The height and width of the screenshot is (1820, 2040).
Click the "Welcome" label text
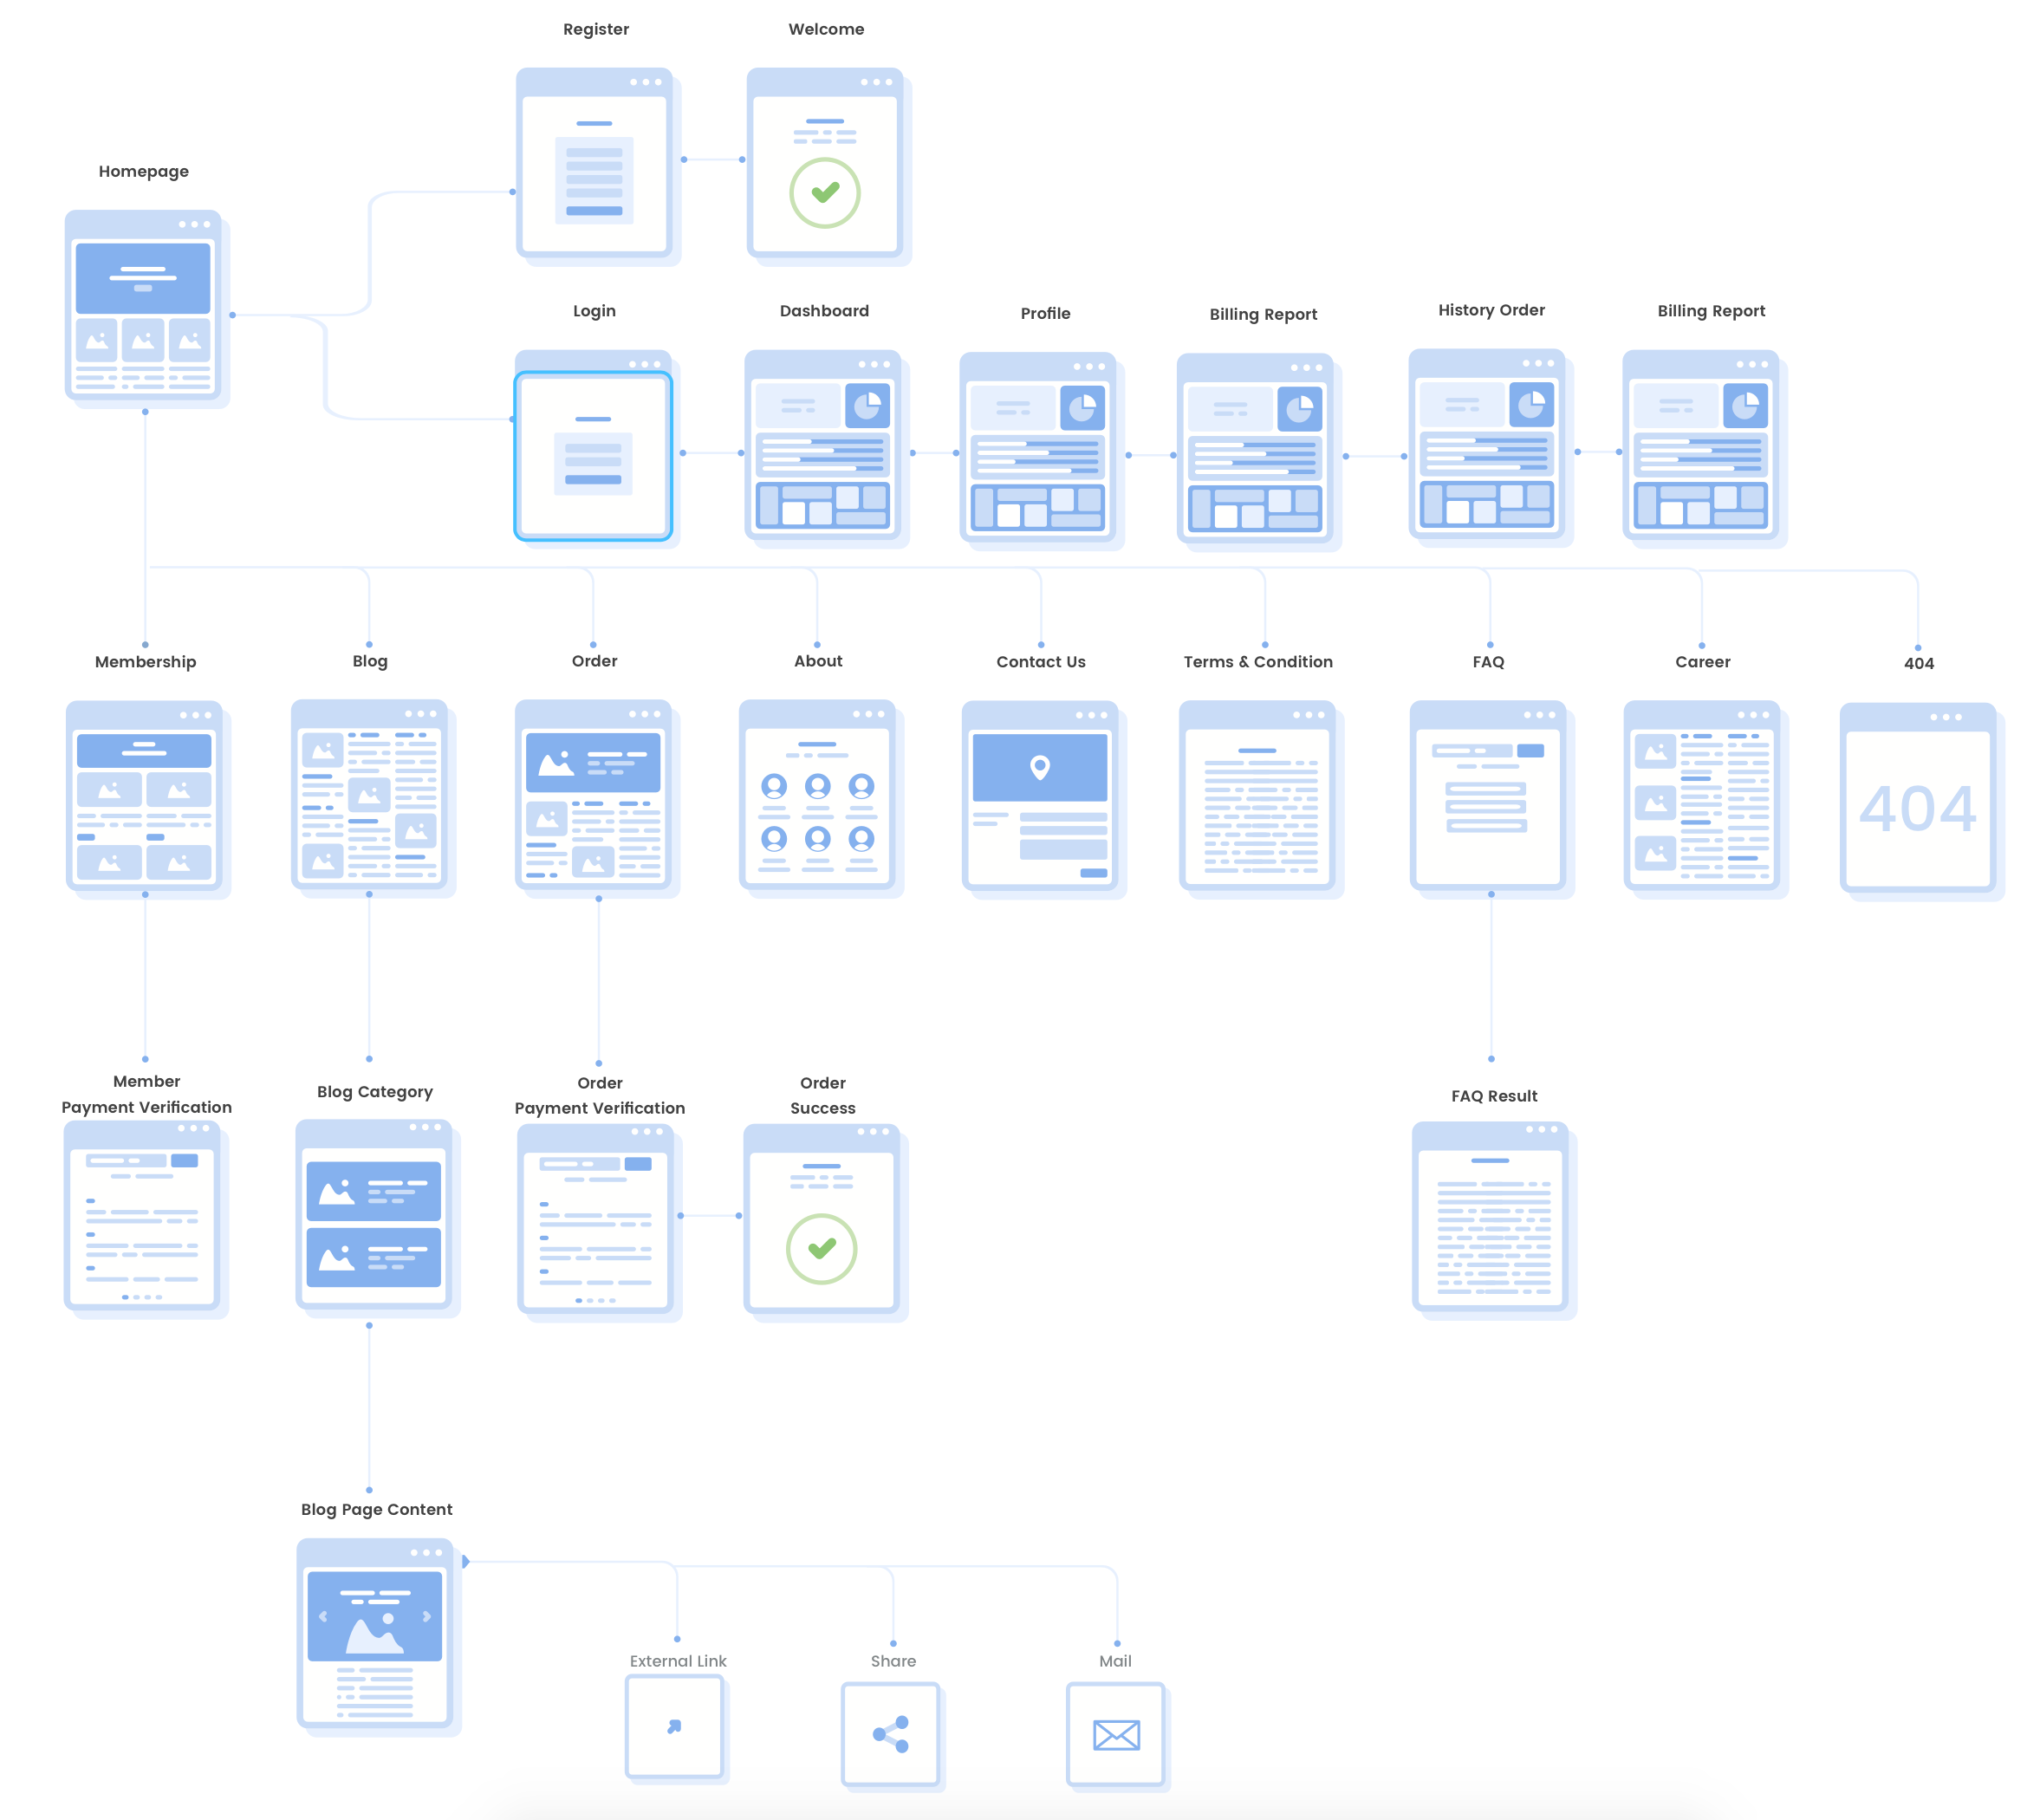tap(826, 29)
